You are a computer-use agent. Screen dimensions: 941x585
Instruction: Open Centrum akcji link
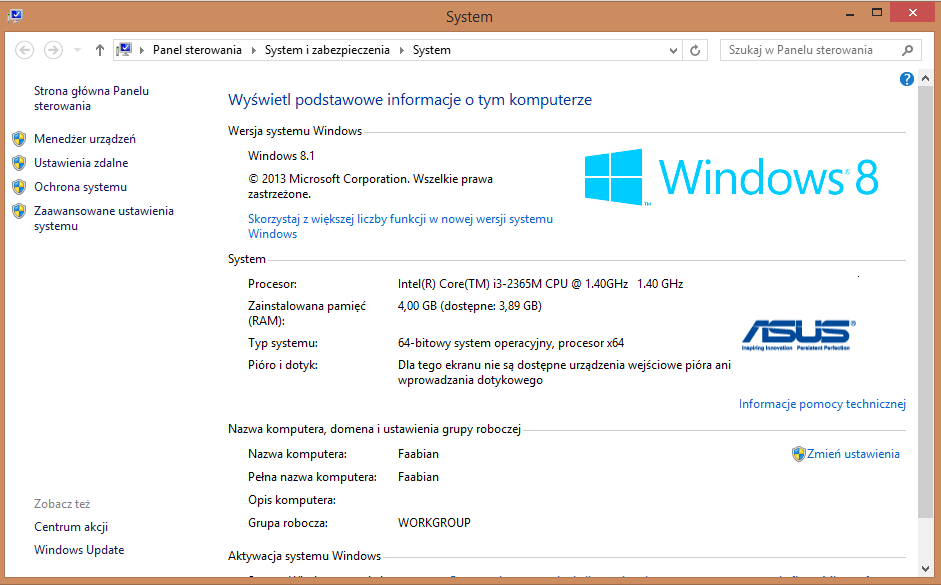71,527
